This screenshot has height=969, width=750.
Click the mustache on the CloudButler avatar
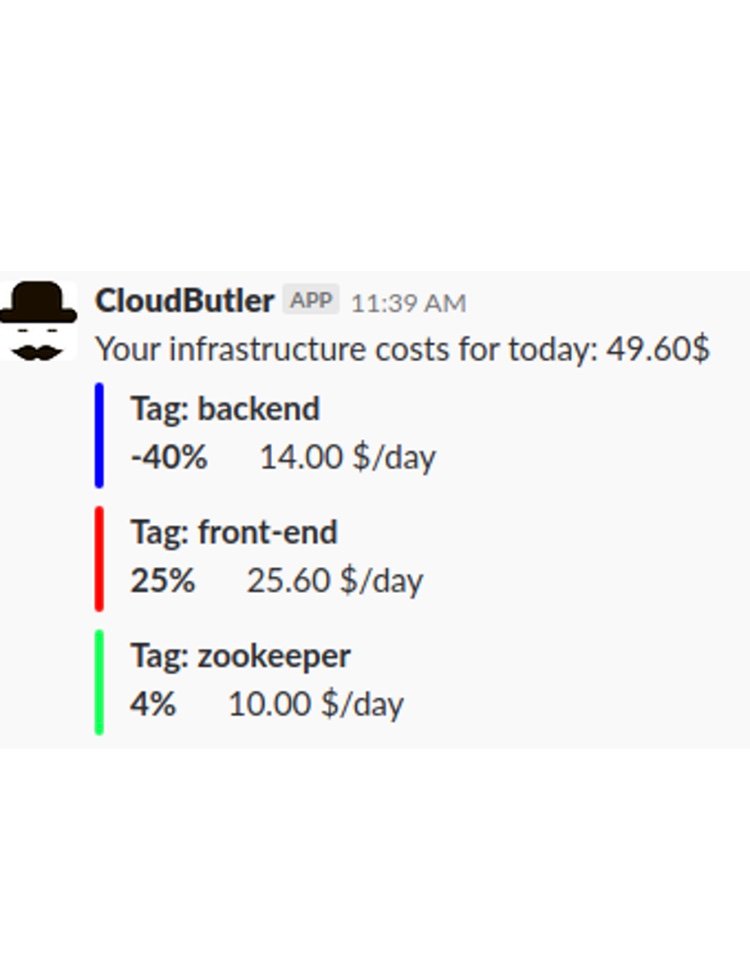pos(37,353)
